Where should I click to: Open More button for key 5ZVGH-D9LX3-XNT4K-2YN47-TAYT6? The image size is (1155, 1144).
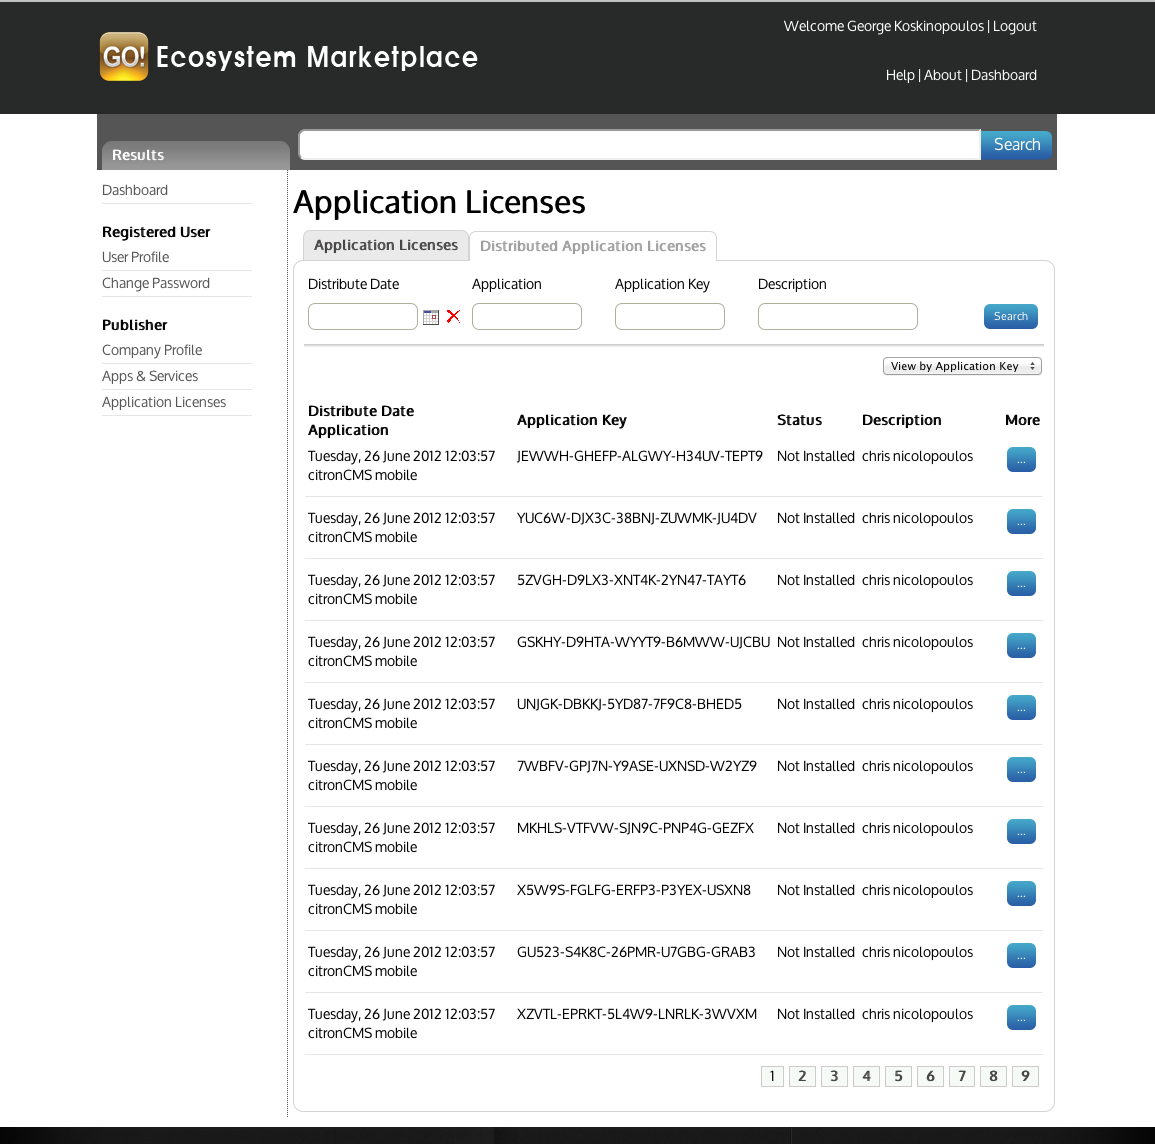1021,583
